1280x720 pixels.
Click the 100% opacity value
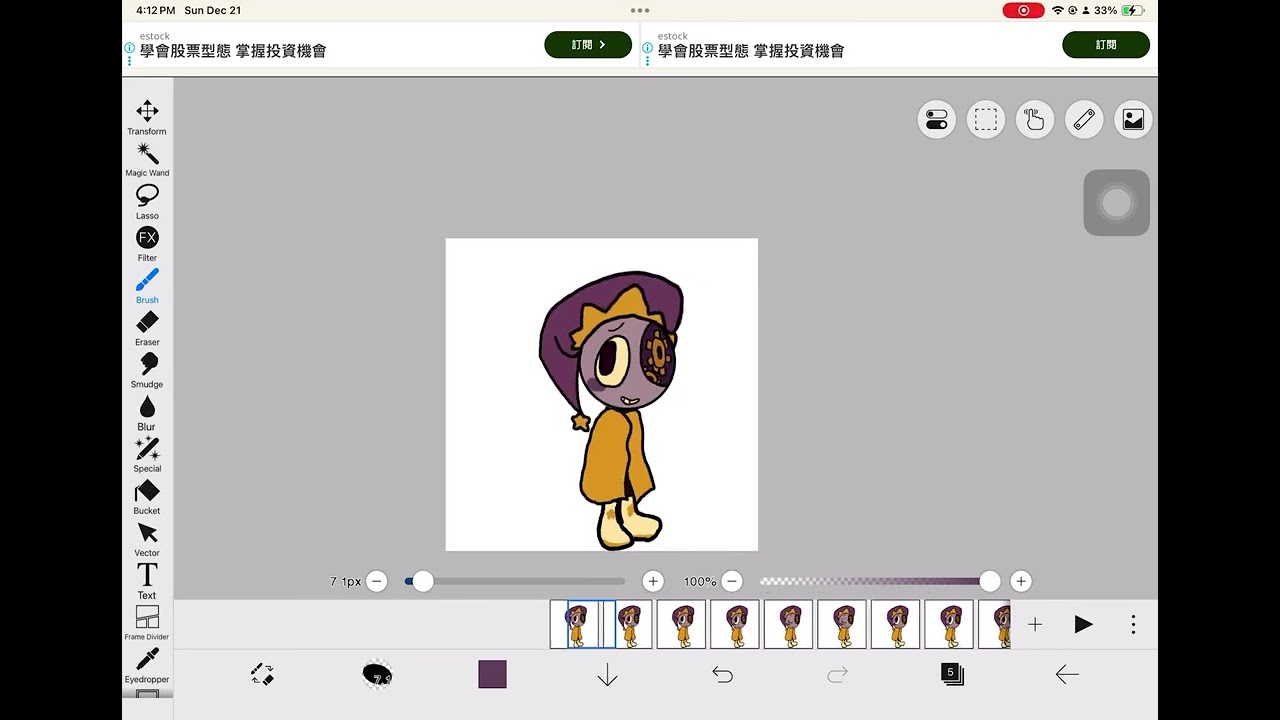[700, 581]
